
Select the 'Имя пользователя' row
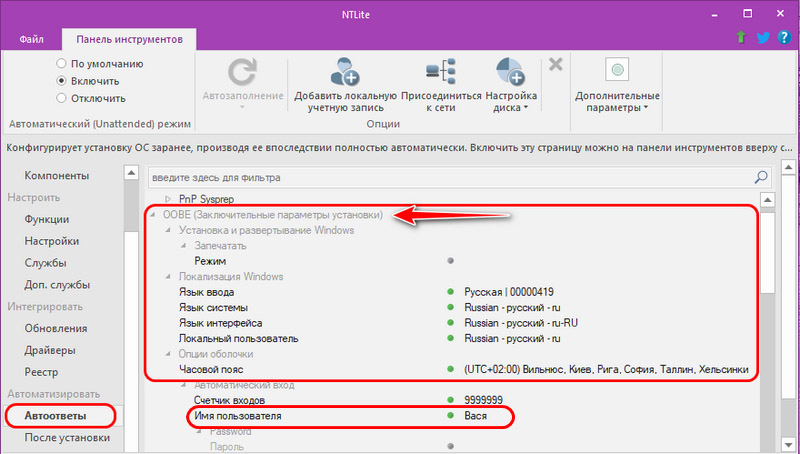point(453,416)
